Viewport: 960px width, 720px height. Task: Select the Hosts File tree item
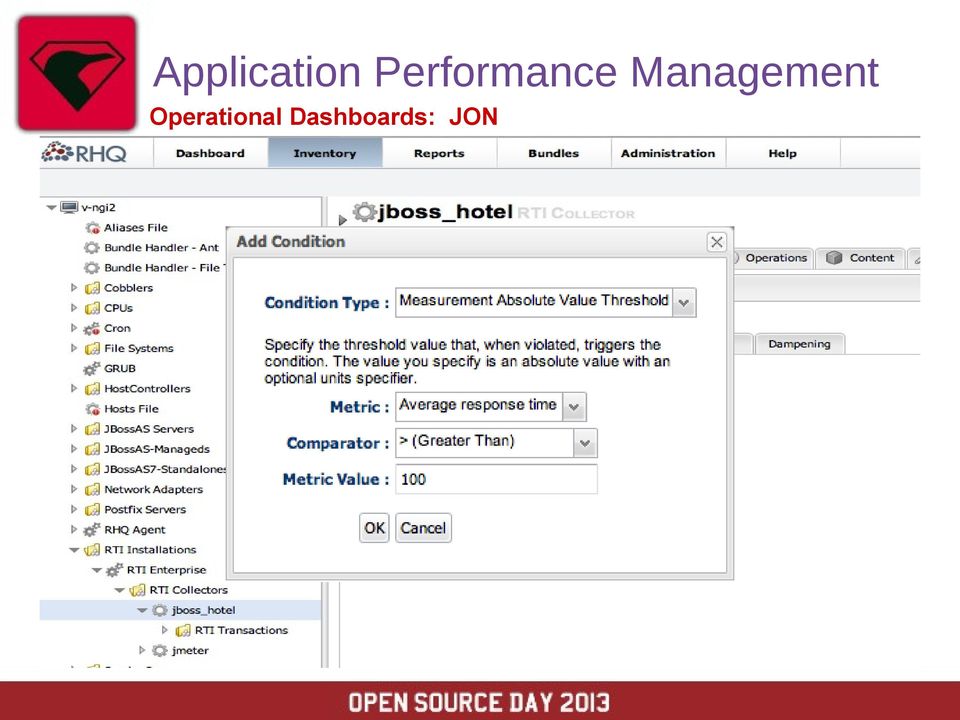click(131, 409)
